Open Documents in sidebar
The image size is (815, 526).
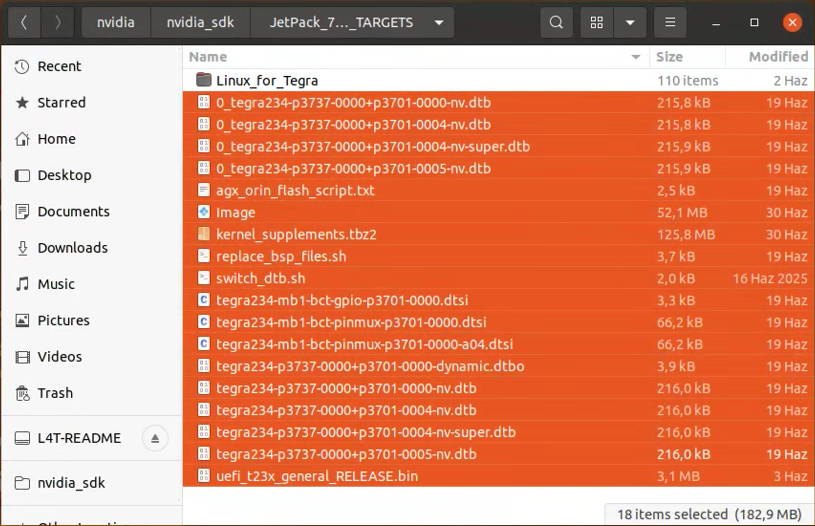coord(91,212)
